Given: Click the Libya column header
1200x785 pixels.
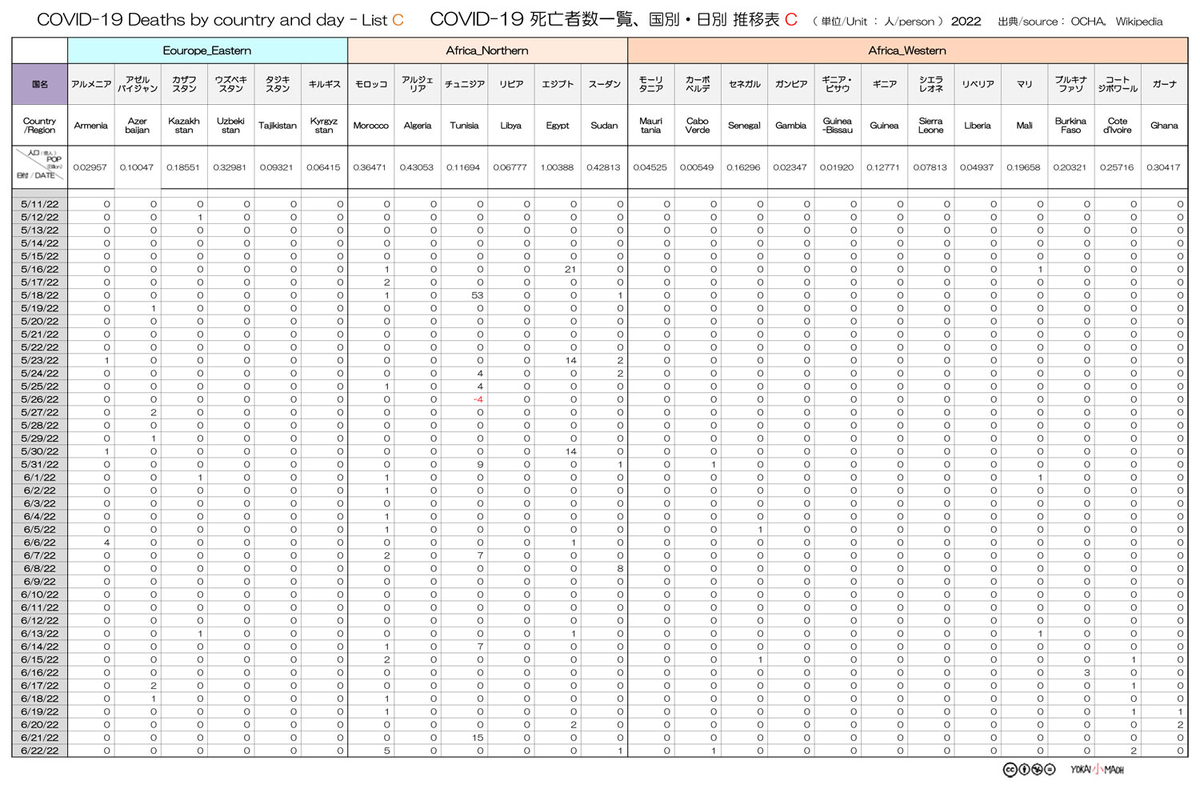Looking at the screenshot, I should [x=510, y=126].
